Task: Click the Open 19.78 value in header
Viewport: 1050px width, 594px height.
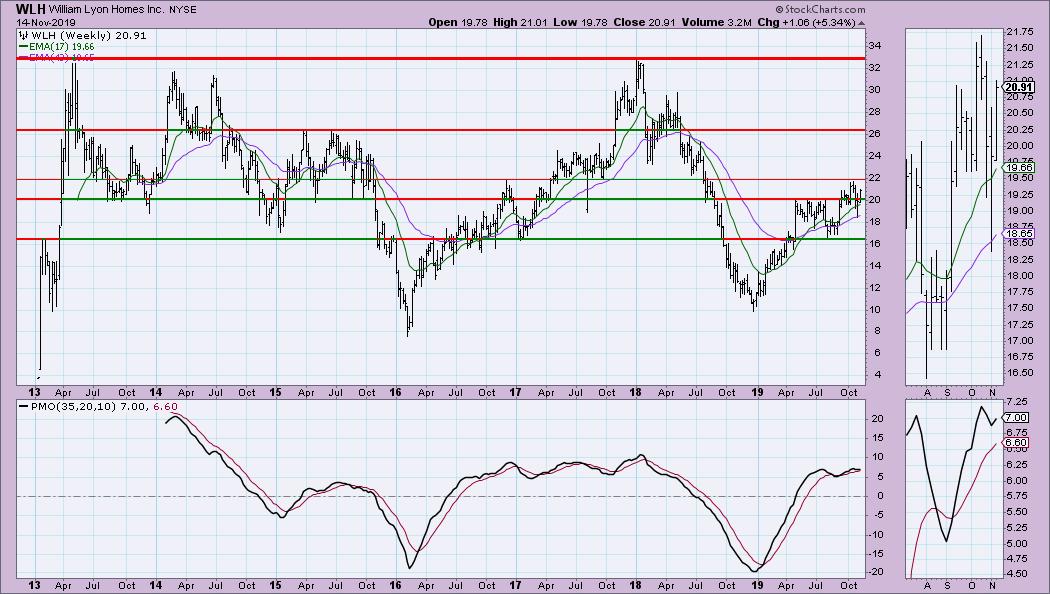Action: pos(459,22)
